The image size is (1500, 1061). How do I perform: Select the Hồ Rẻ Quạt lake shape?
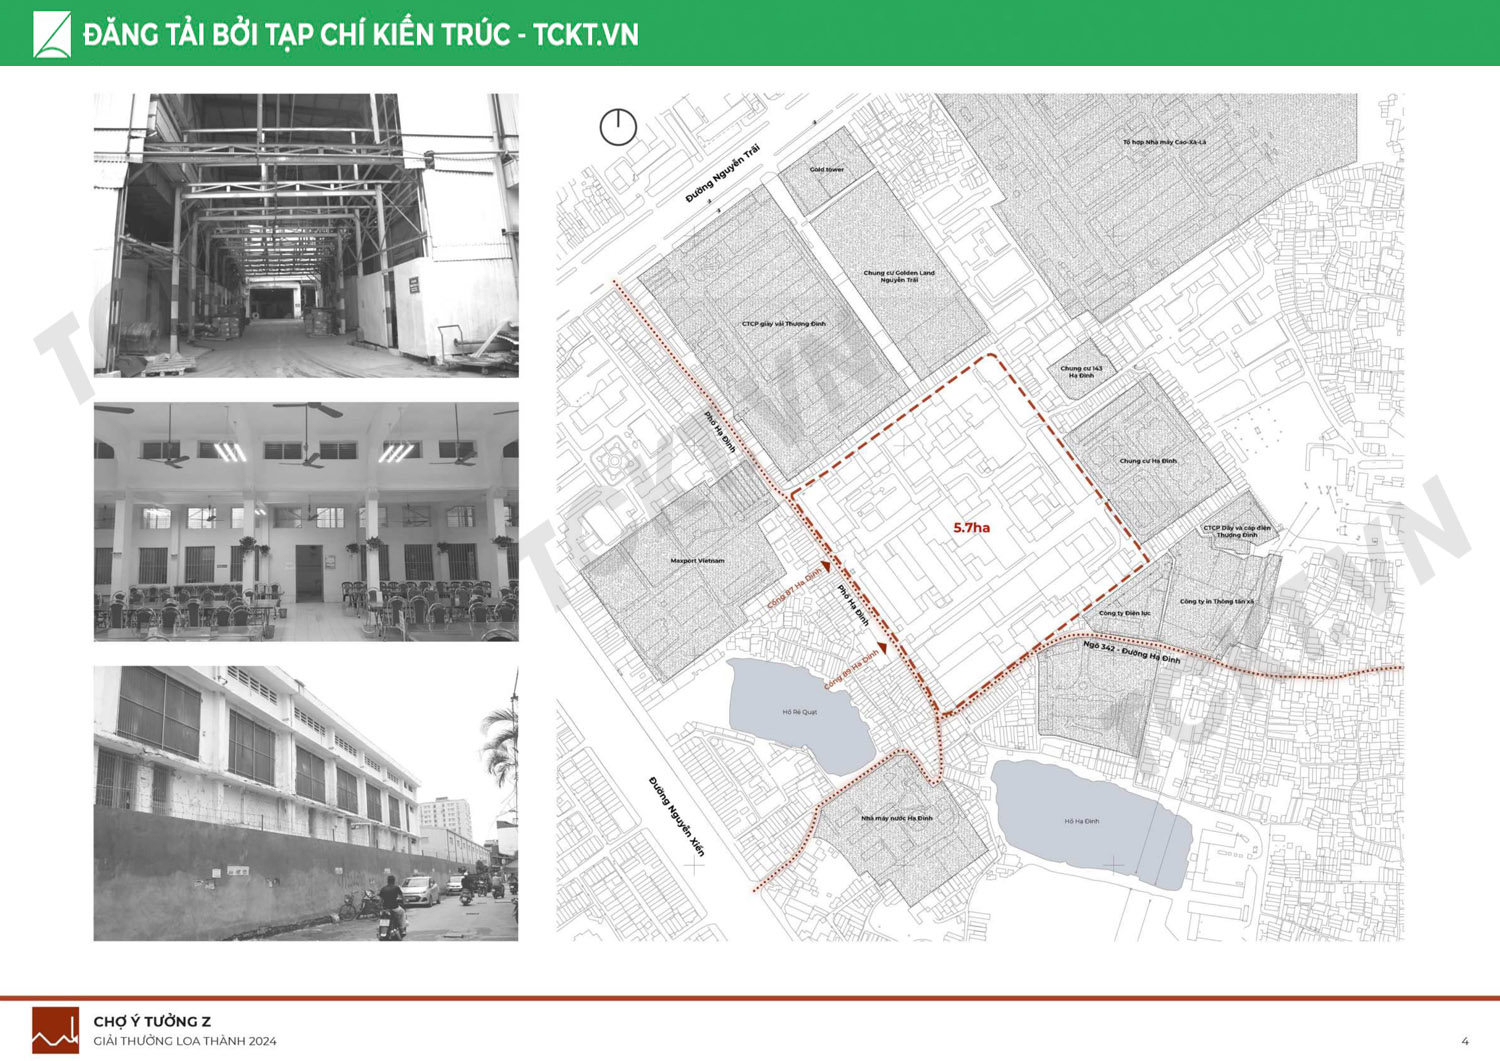click(x=800, y=712)
